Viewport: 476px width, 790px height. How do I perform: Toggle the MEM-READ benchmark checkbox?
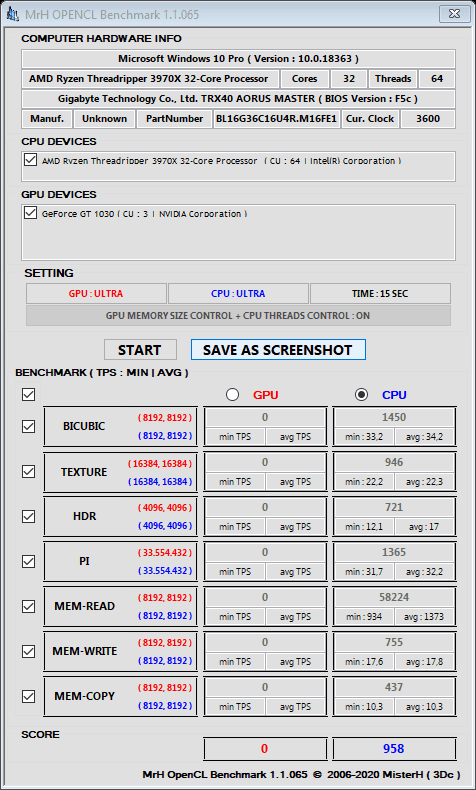28,606
